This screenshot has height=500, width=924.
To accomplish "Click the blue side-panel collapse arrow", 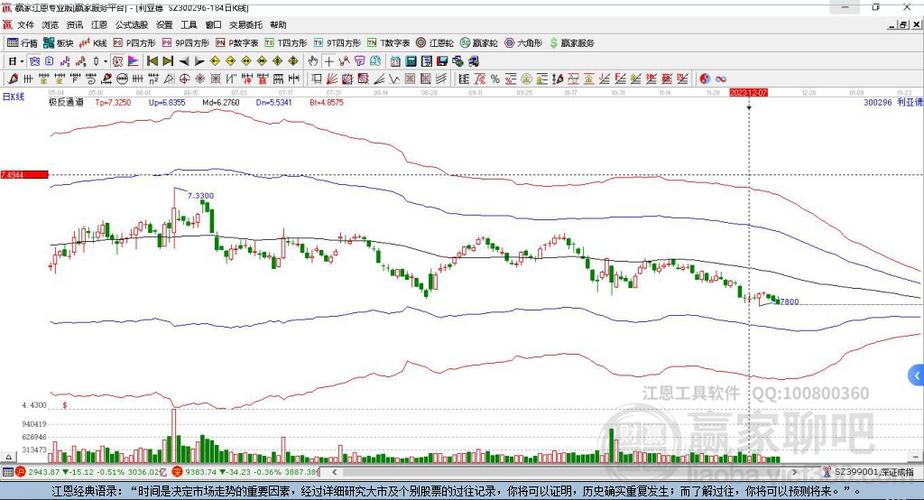I will pyautogui.click(x=916, y=375).
